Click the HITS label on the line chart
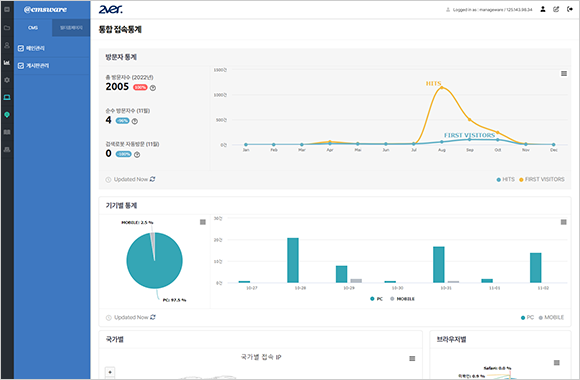This screenshot has width=580, height=380. pos(433,84)
